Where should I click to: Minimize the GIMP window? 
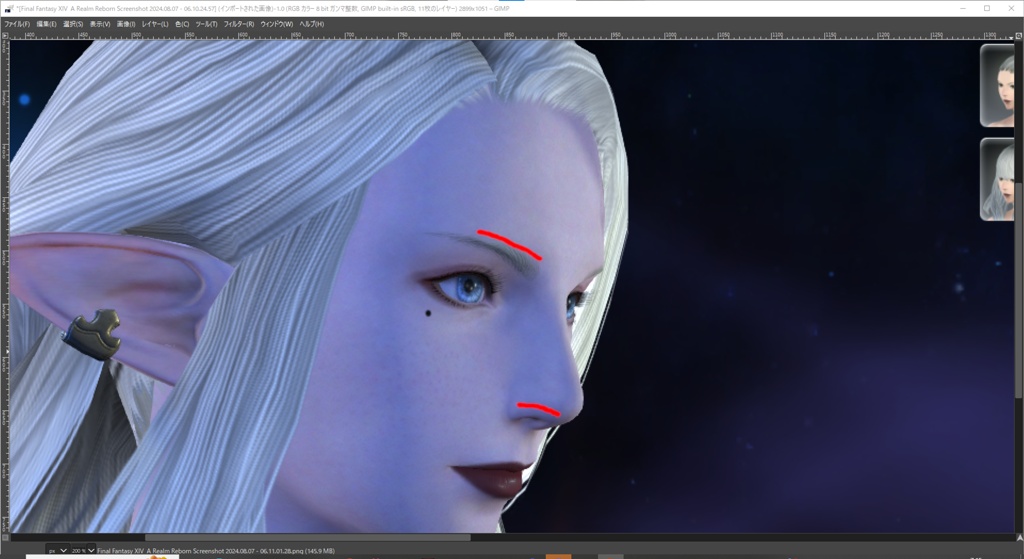point(964,8)
